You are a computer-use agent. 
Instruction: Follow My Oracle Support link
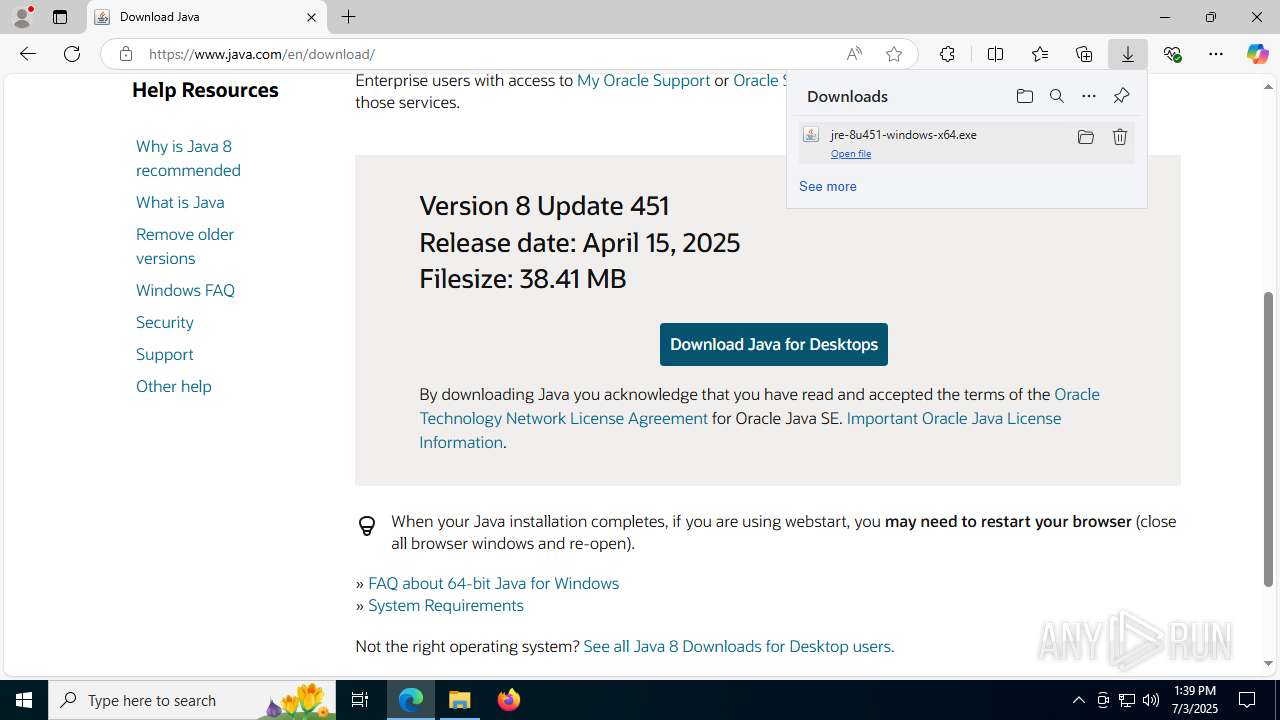coord(643,80)
